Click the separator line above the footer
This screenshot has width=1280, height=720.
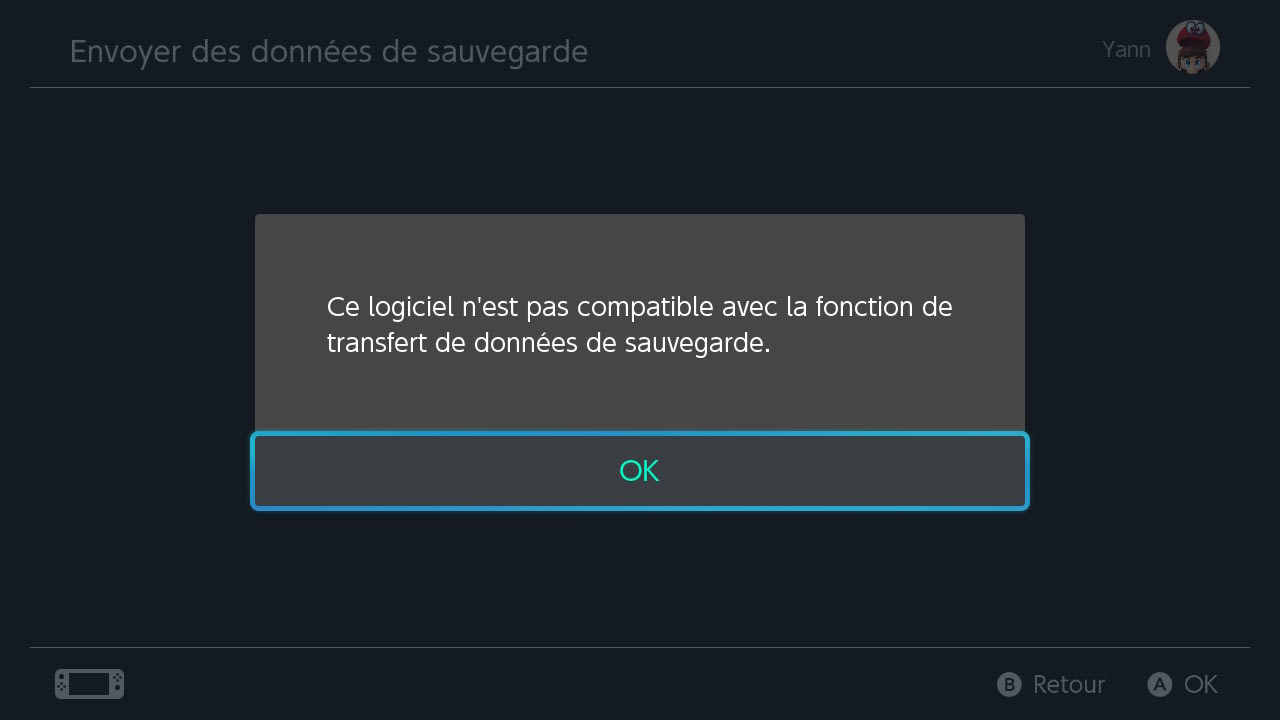(640, 647)
